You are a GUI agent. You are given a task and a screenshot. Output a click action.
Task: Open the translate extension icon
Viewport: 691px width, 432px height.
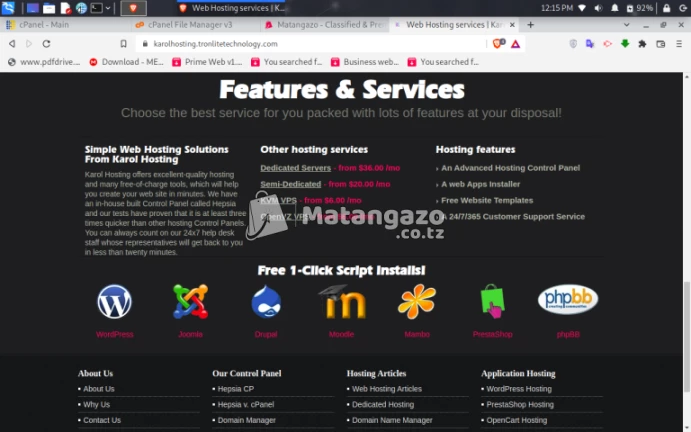(590, 44)
